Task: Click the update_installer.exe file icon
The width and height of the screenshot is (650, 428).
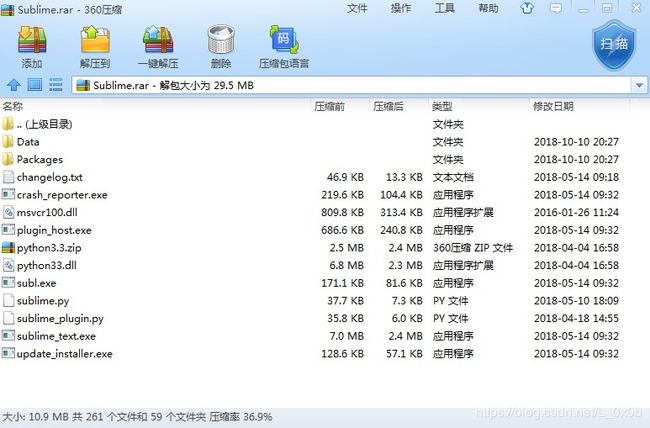Action: tap(8, 353)
